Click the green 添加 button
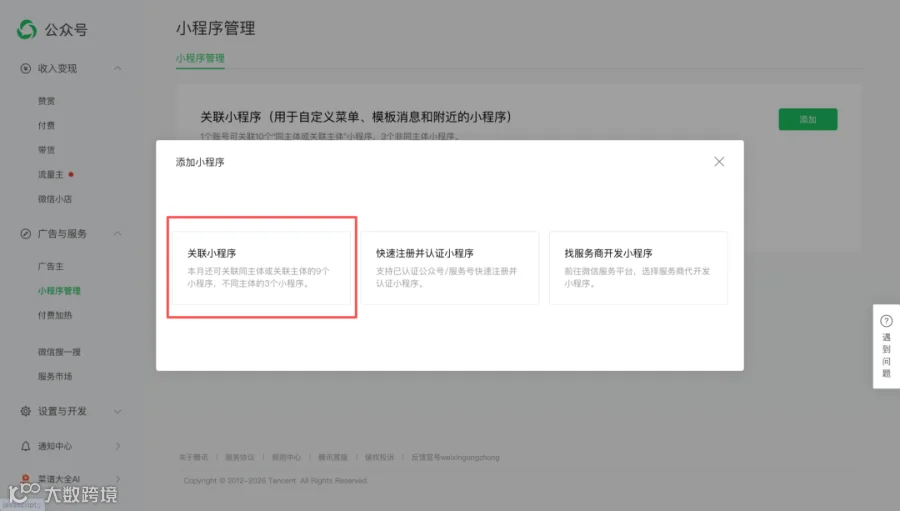Screen dimensions: 900x511 click(x=808, y=119)
